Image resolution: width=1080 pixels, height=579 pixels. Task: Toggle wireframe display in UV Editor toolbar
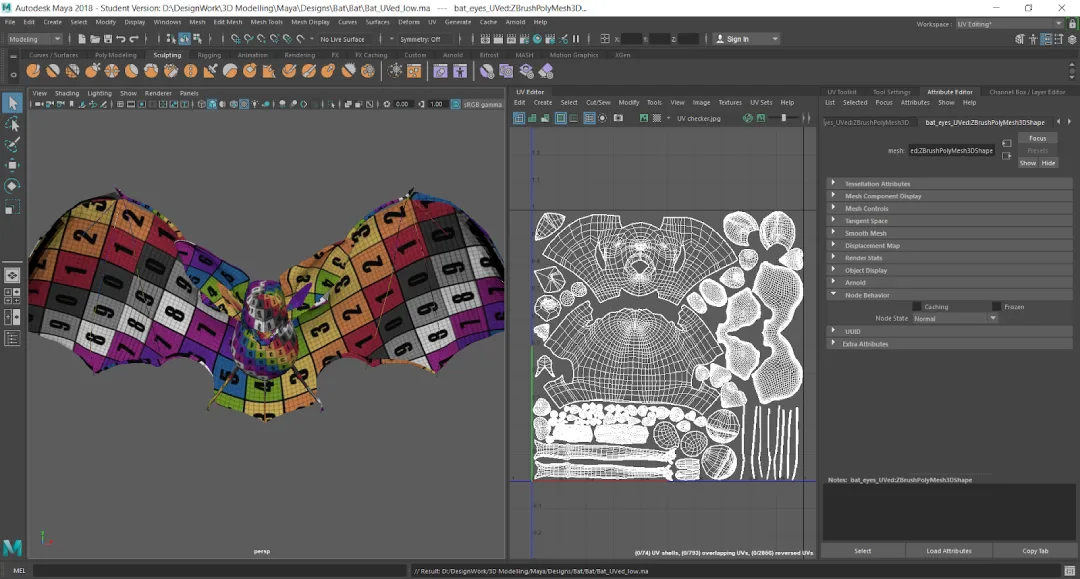pyautogui.click(x=519, y=118)
